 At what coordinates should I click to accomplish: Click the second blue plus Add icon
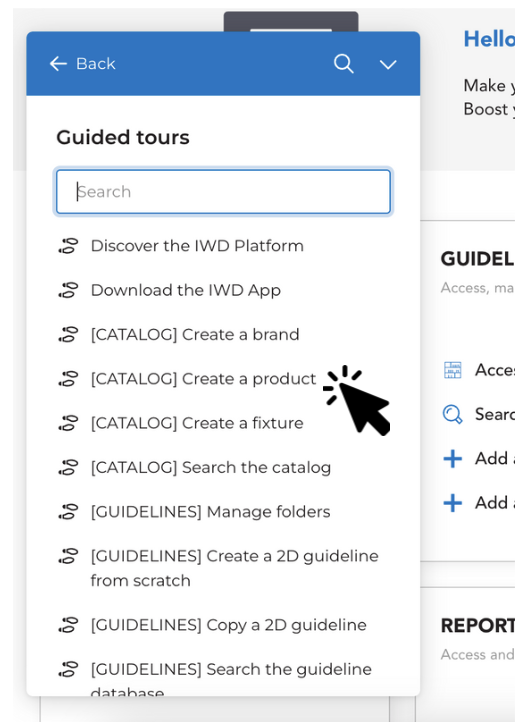point(452,503)
